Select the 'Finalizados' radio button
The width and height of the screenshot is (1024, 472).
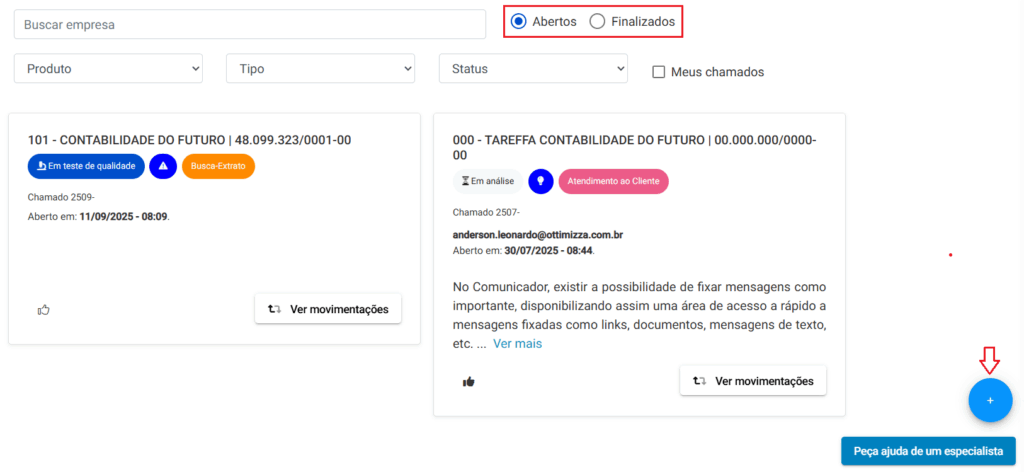[x=597, y=21]
